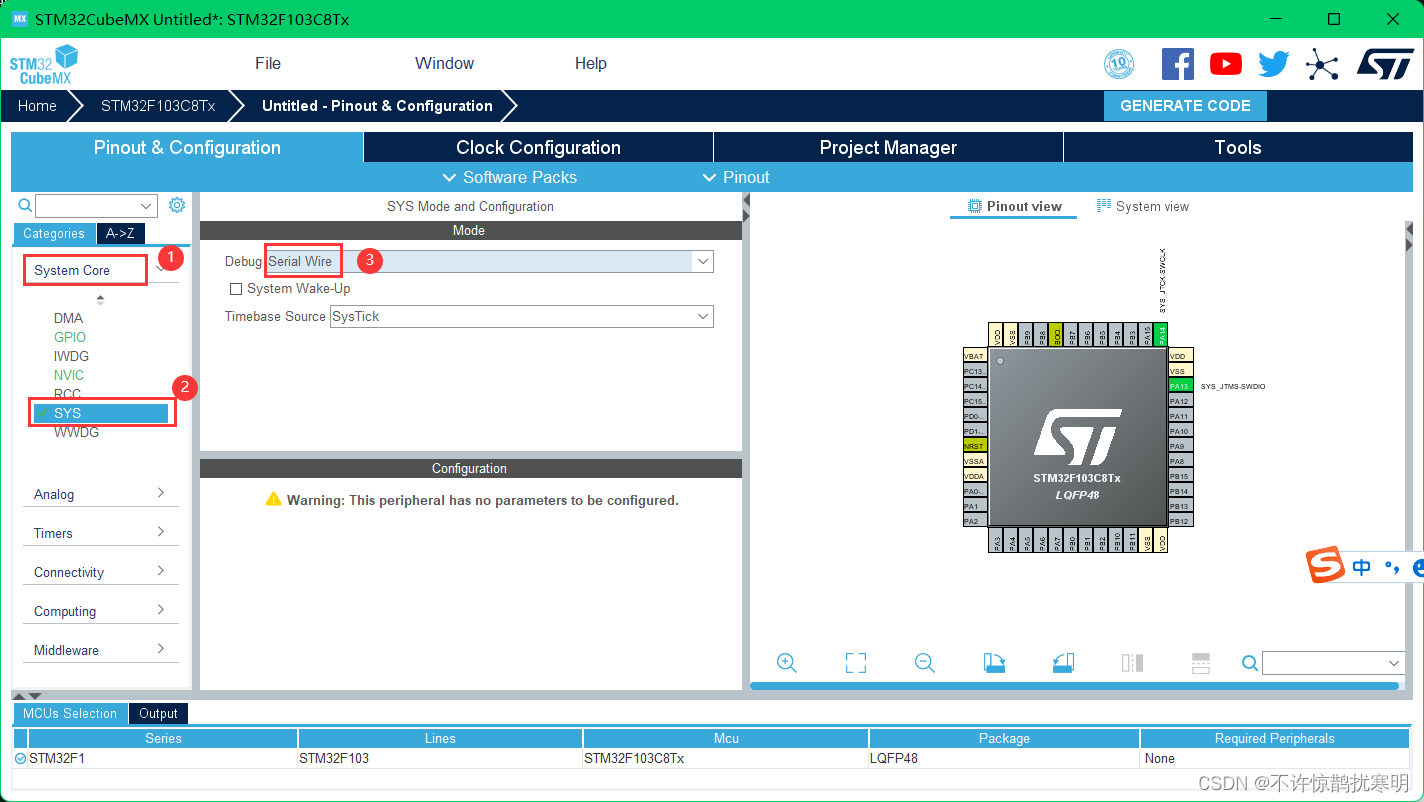Zoom in on the pinout view
1424x802 pixels.
787,663
